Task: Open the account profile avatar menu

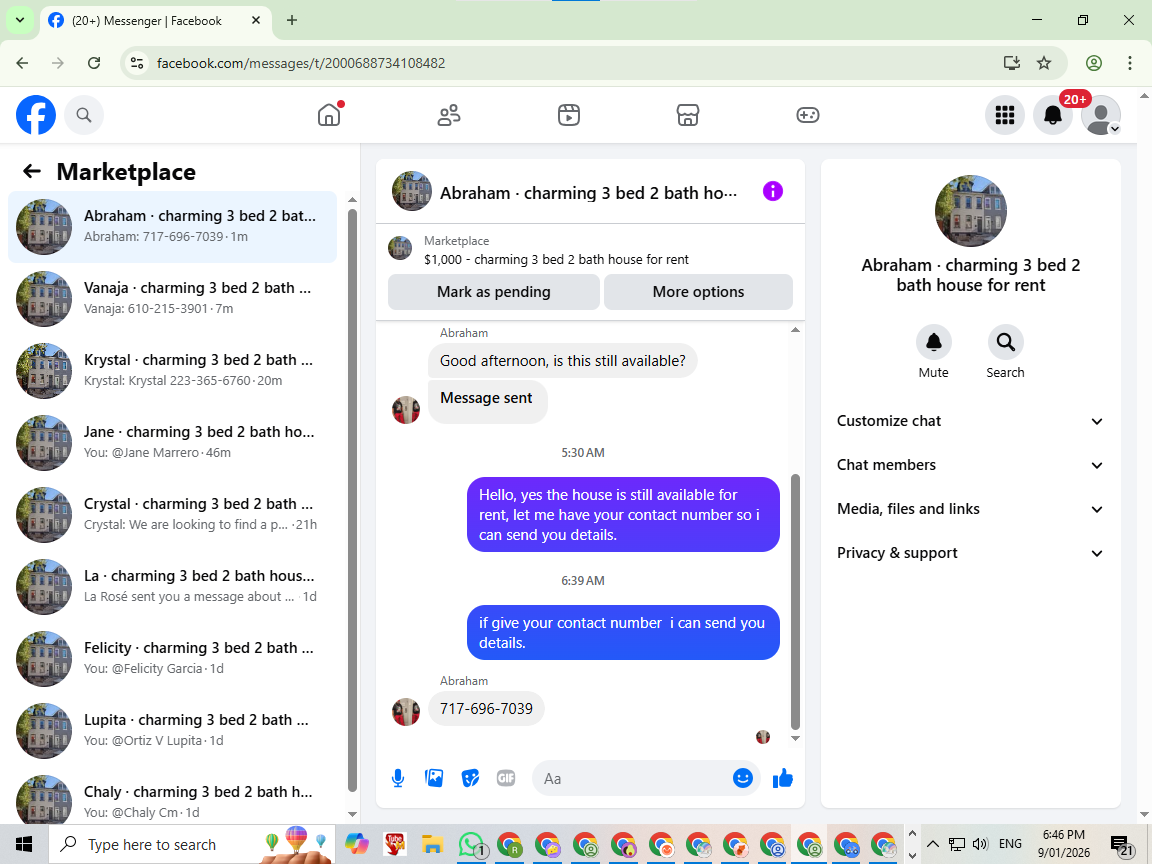Action: click(x=1101, y=115)
